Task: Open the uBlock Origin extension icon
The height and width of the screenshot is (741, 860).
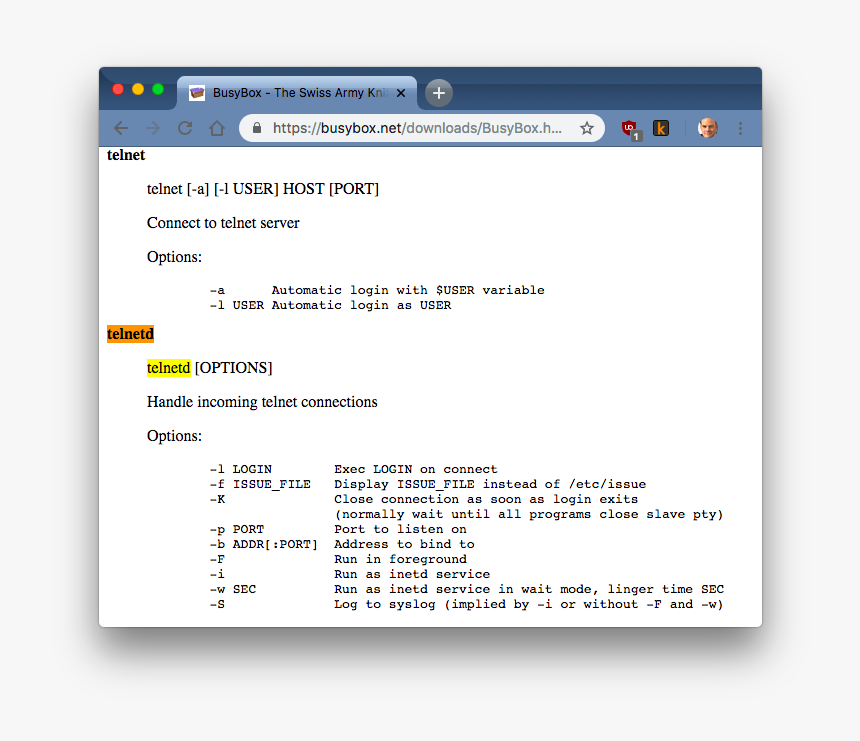Action: pos(630,129)
